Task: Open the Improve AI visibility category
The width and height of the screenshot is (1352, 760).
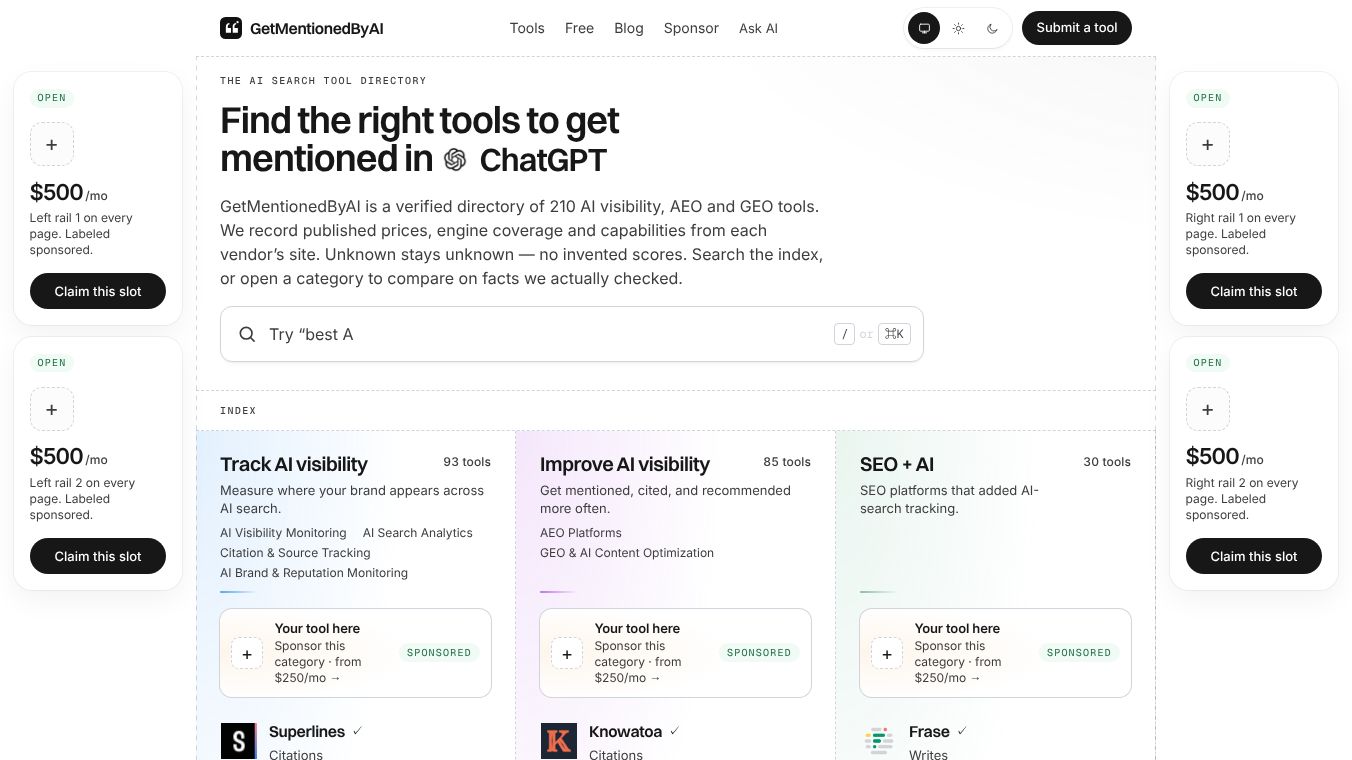Action: (625, 464)
